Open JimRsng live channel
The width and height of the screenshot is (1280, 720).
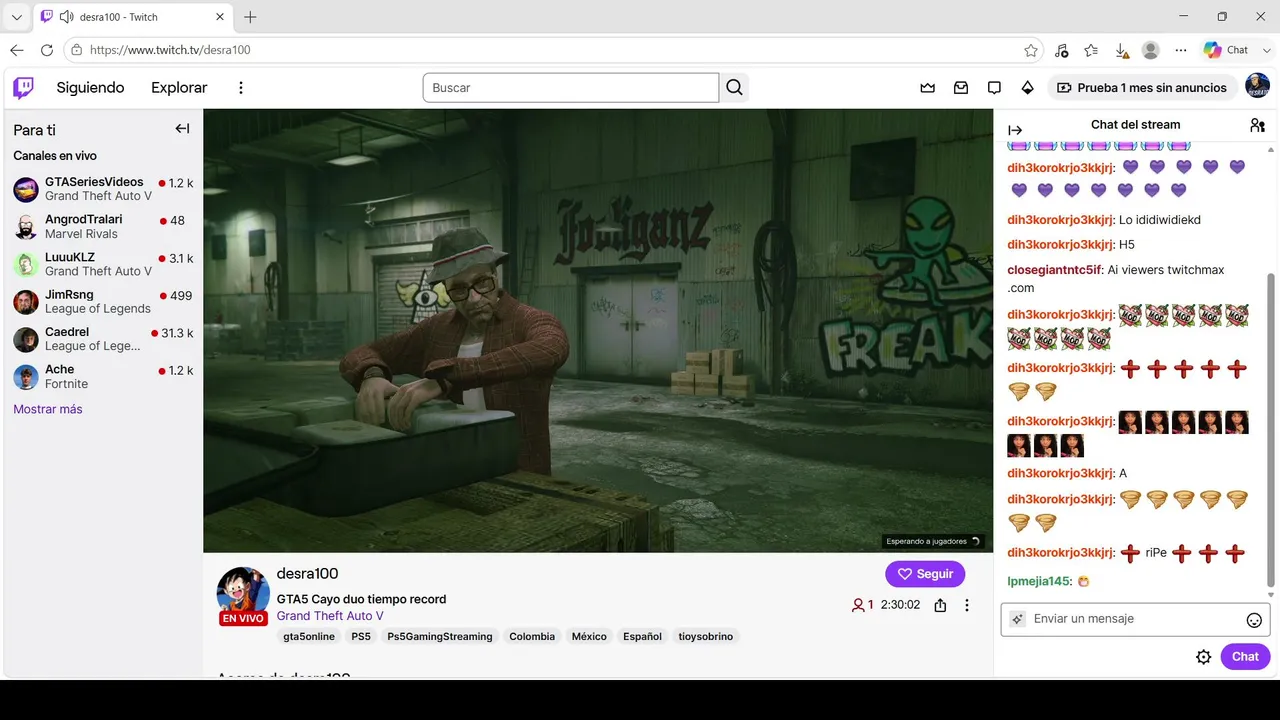103,302
